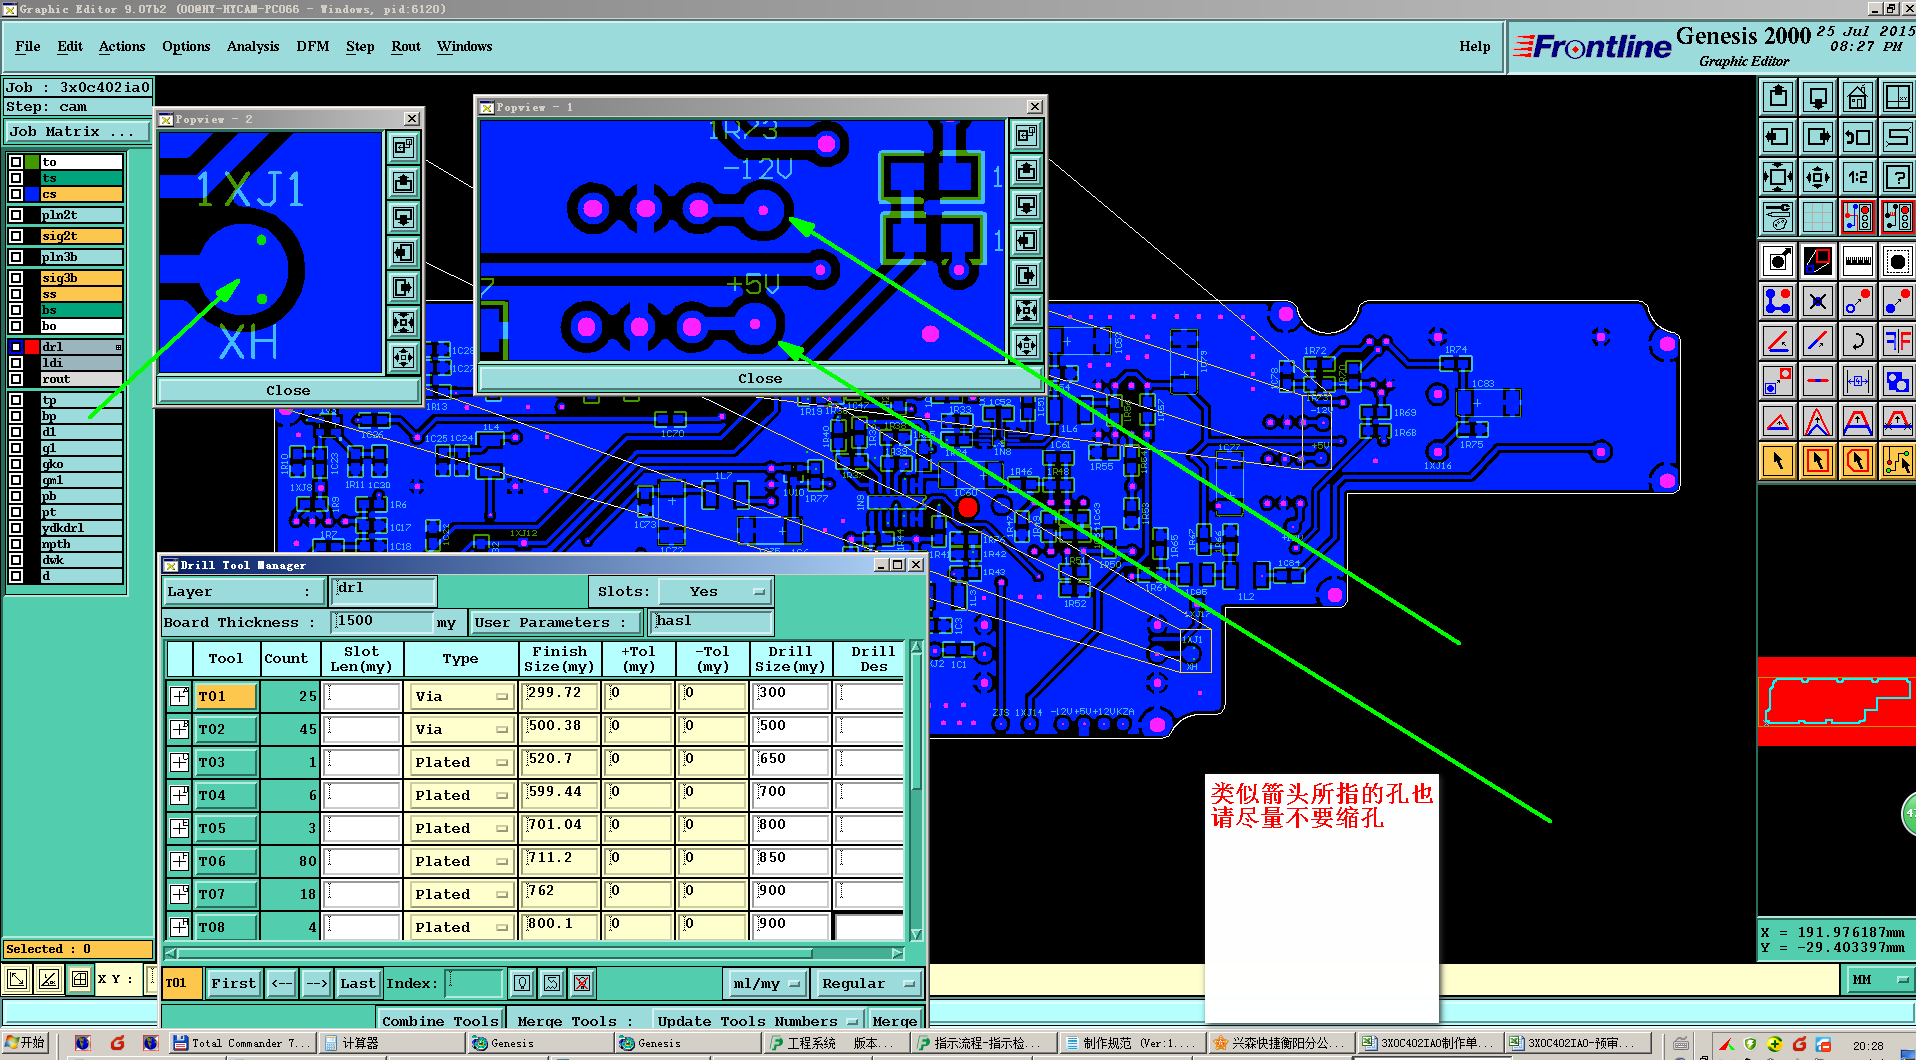Click the First button
The image size is (1916, 1060).
click(234, 984)
